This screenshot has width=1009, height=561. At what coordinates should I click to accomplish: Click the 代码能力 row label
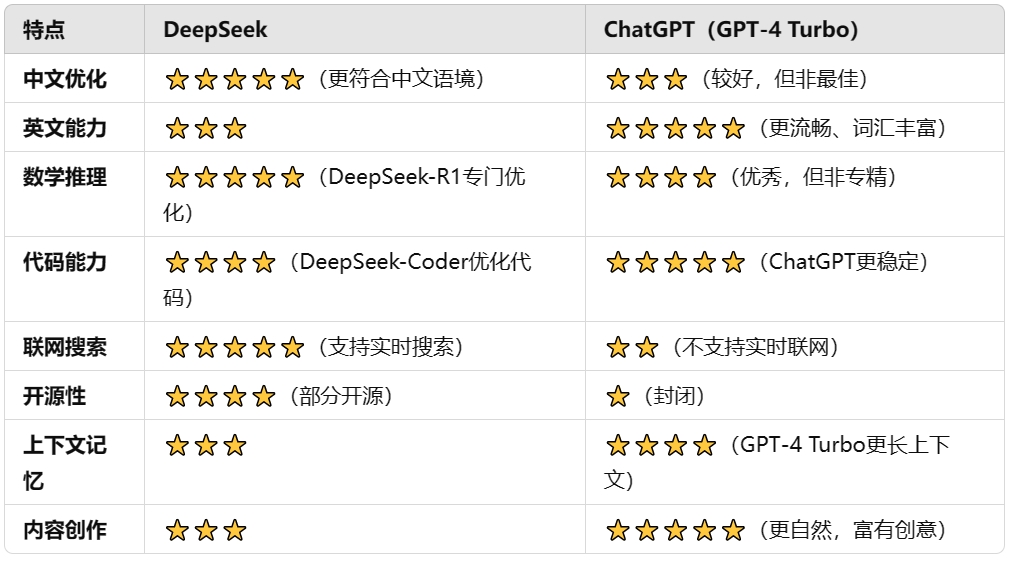(65, 262)
